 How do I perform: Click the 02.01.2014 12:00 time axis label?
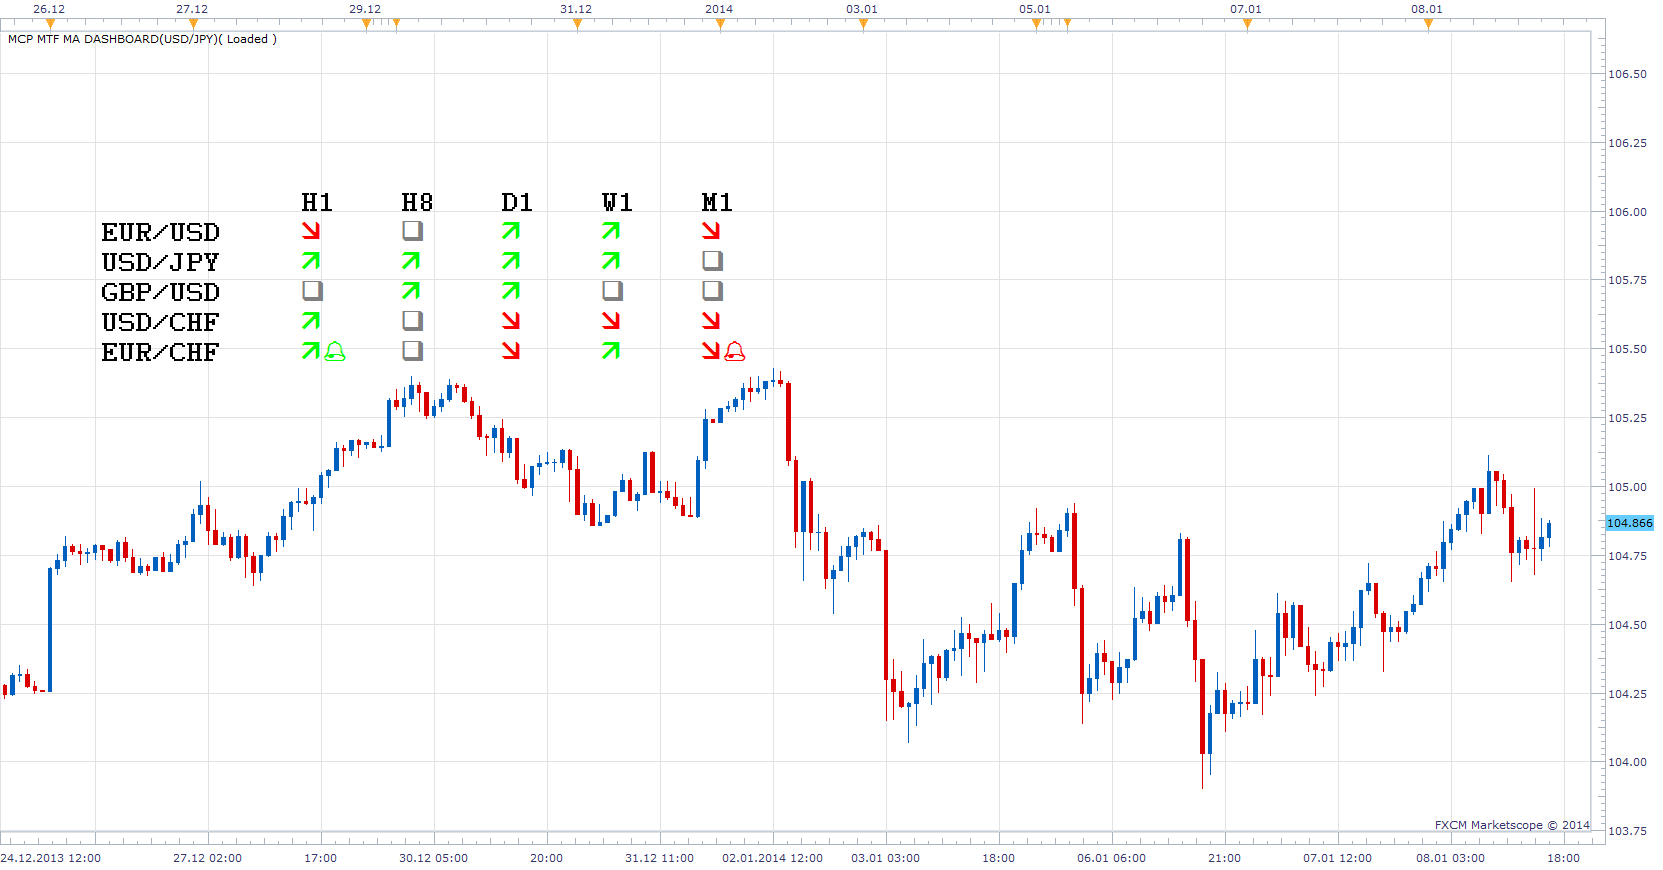click(x=772, y=858)
